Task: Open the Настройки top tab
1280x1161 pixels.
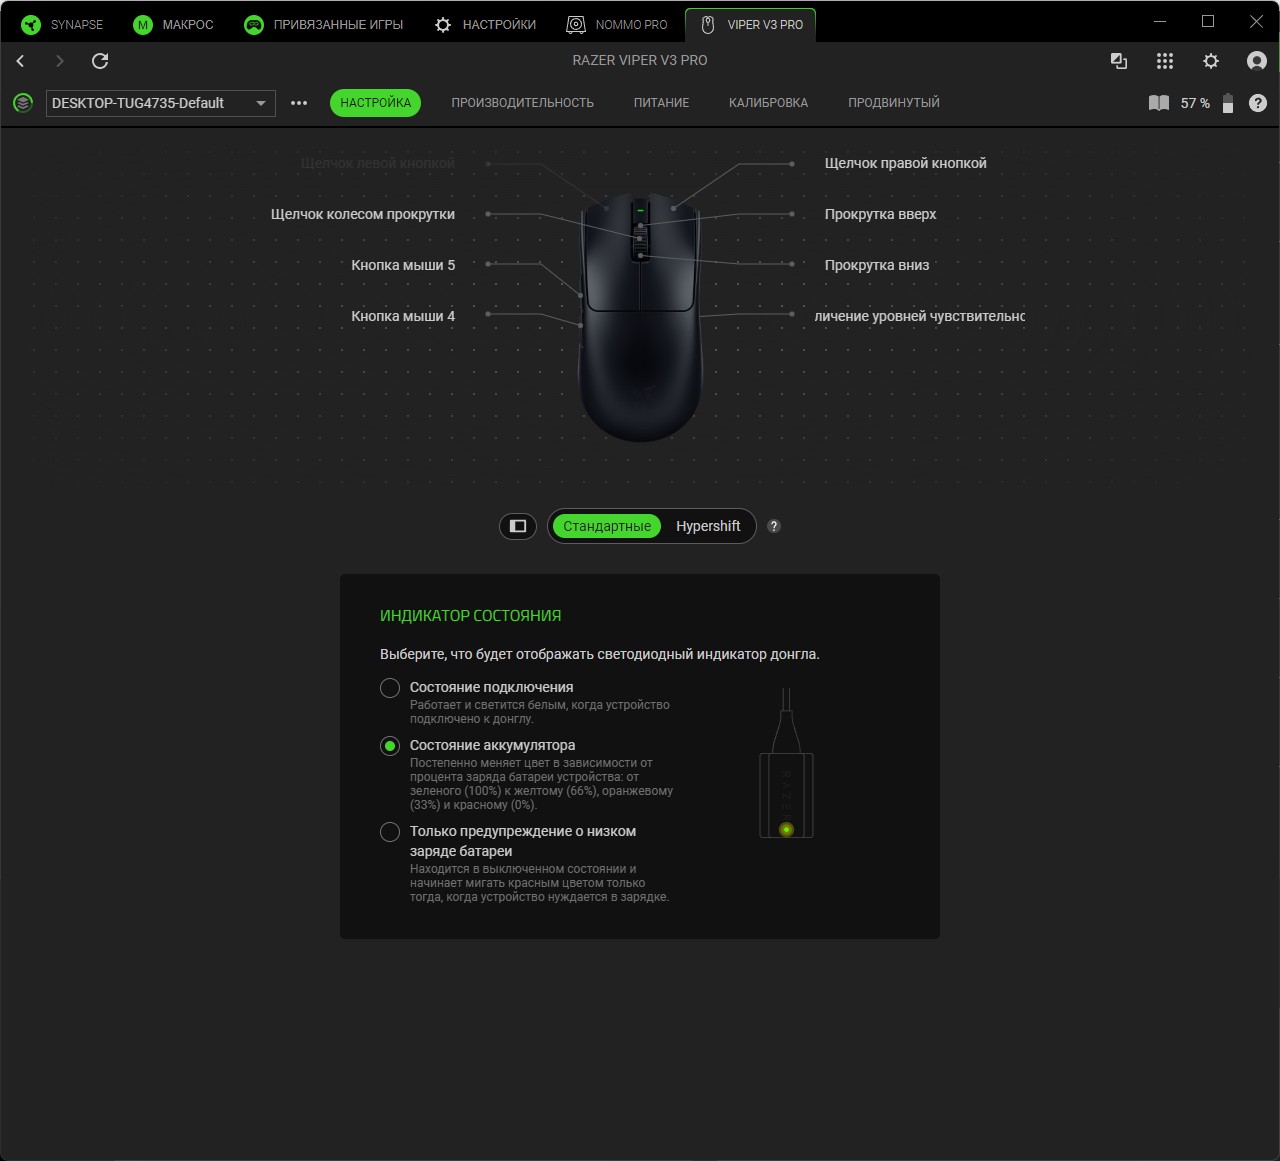Action: tap(486, 25)
